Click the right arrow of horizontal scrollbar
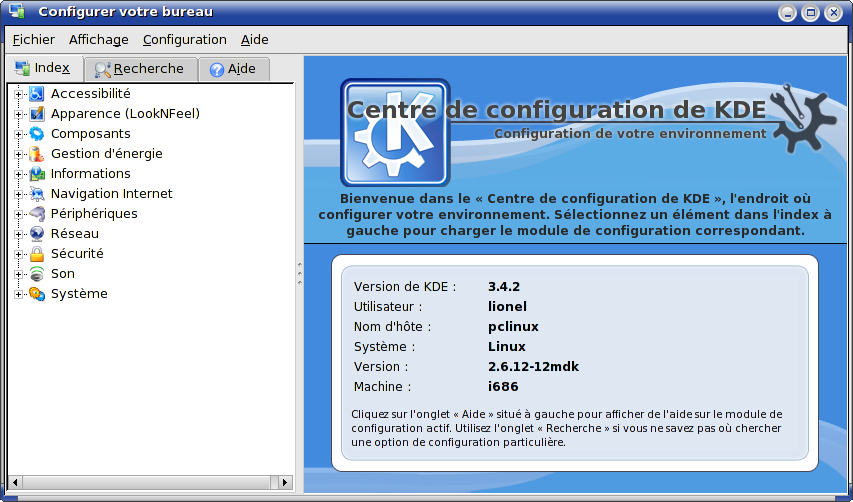Screen dimensions: 853x502 point(286,482)
